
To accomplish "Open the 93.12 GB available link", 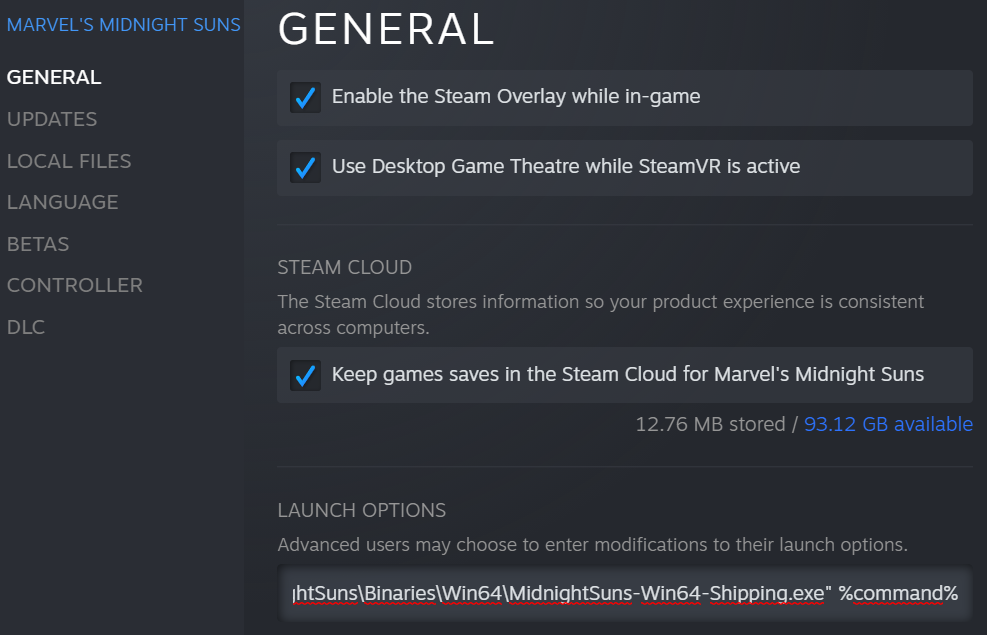I will [x=888, y=424].
